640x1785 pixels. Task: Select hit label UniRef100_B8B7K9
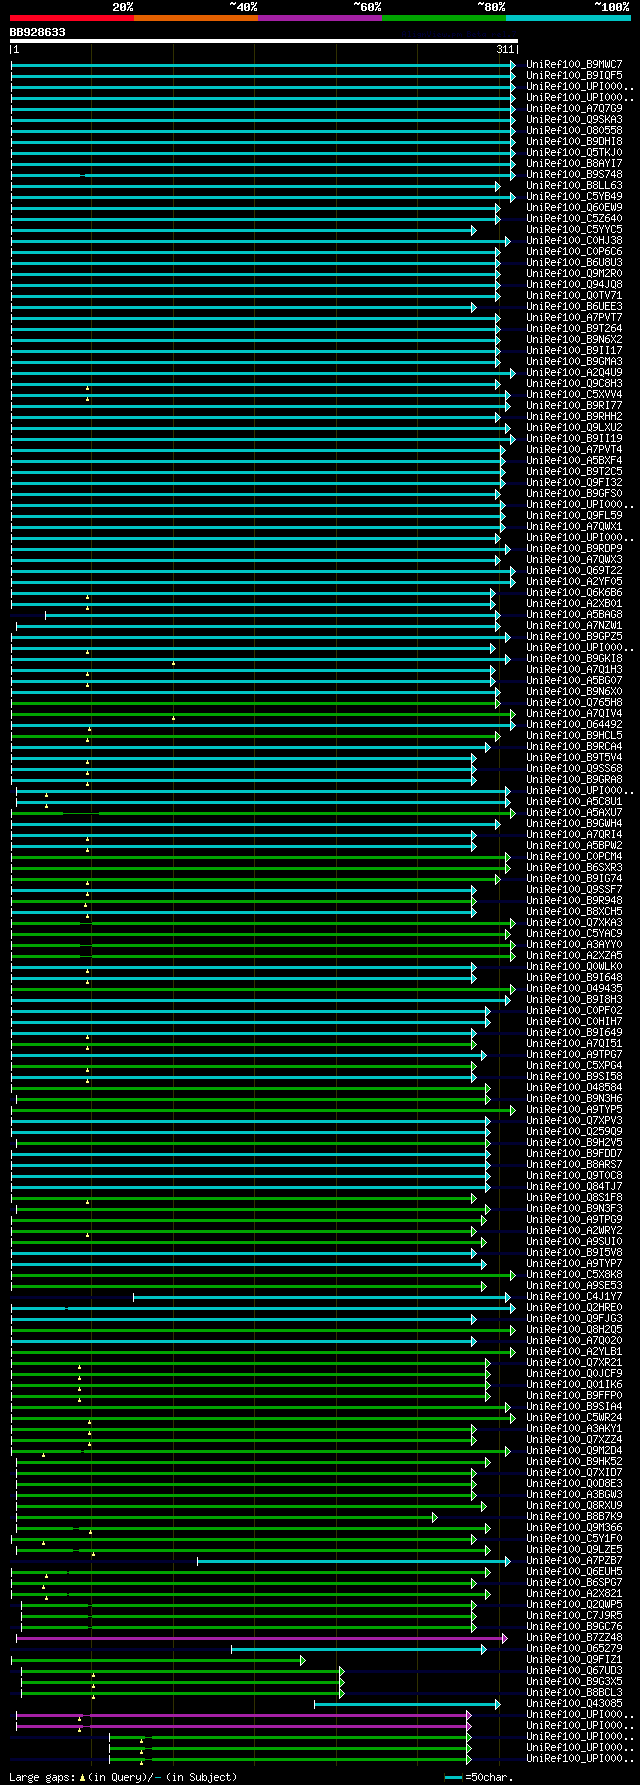(574, 1517)
